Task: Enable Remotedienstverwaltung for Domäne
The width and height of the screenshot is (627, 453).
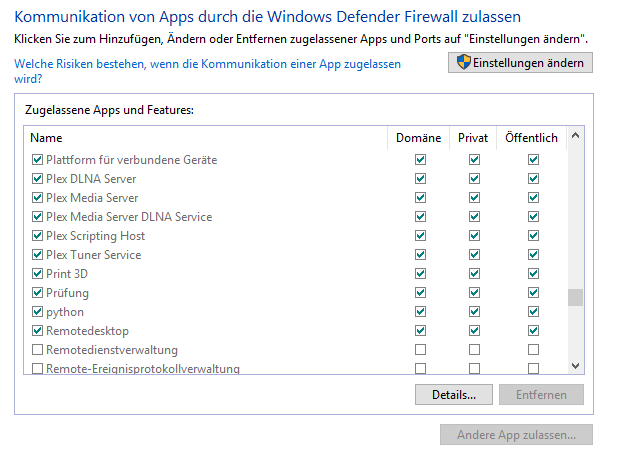Action: coord(420,350)
